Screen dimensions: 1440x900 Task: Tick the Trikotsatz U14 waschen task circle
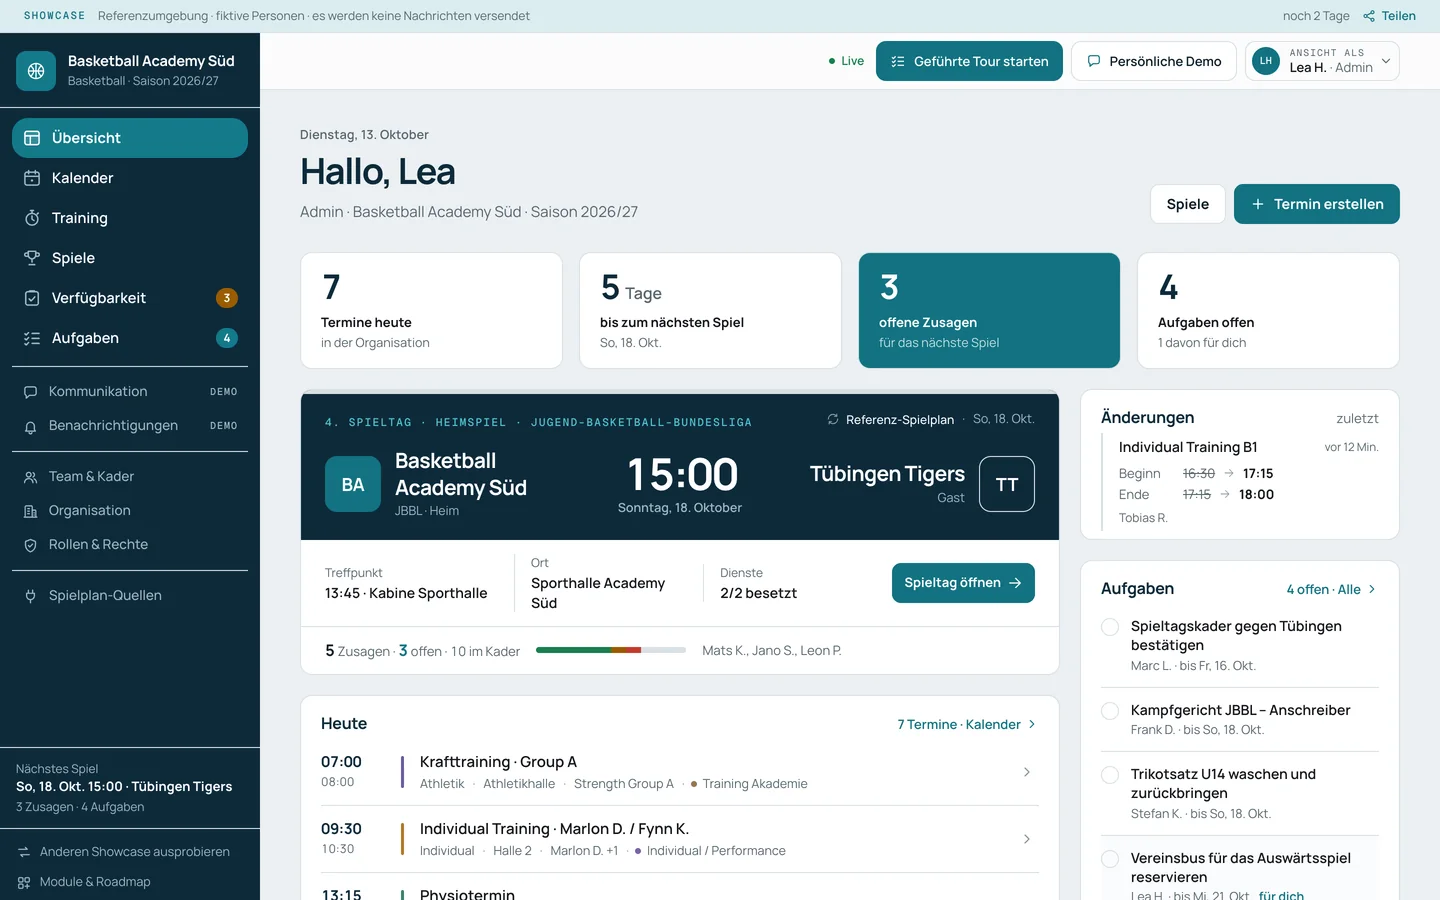click(1110, 775)
